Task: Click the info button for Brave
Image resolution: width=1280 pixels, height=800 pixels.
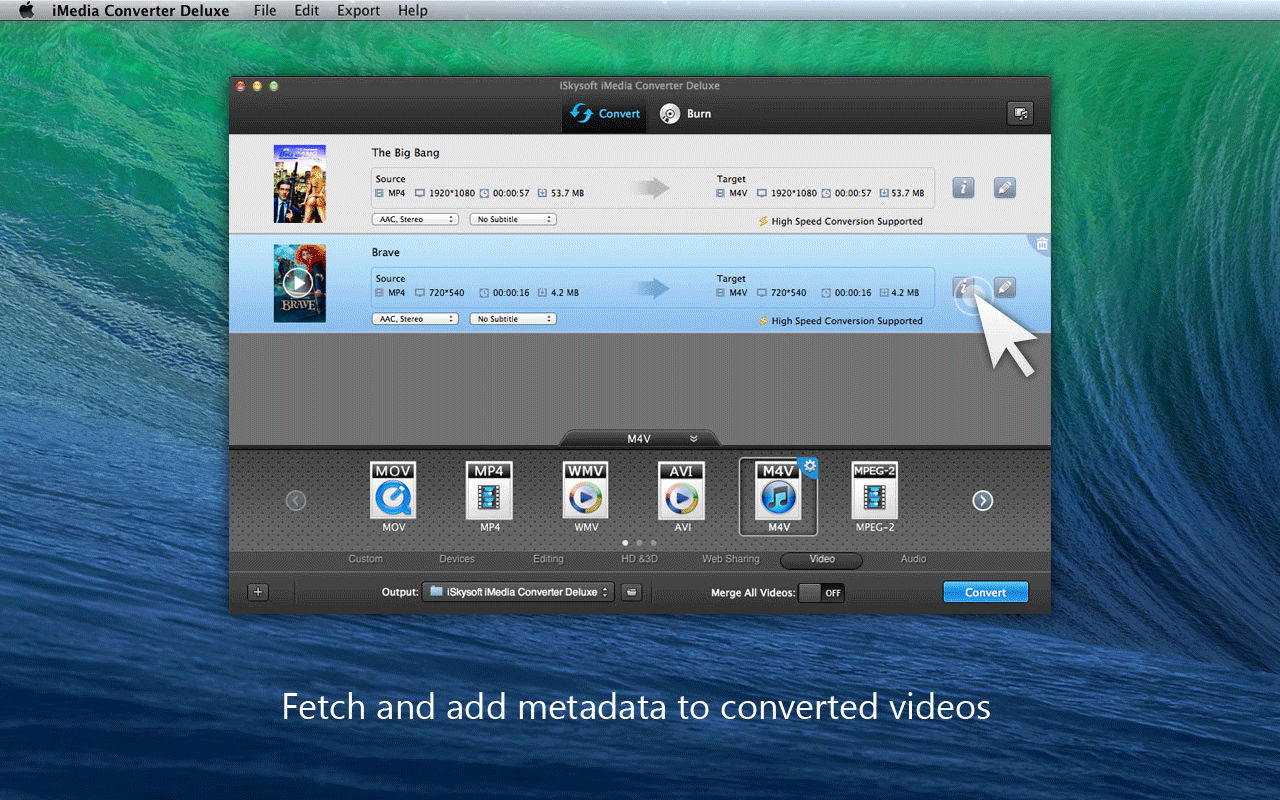Action: coord(963,288)
